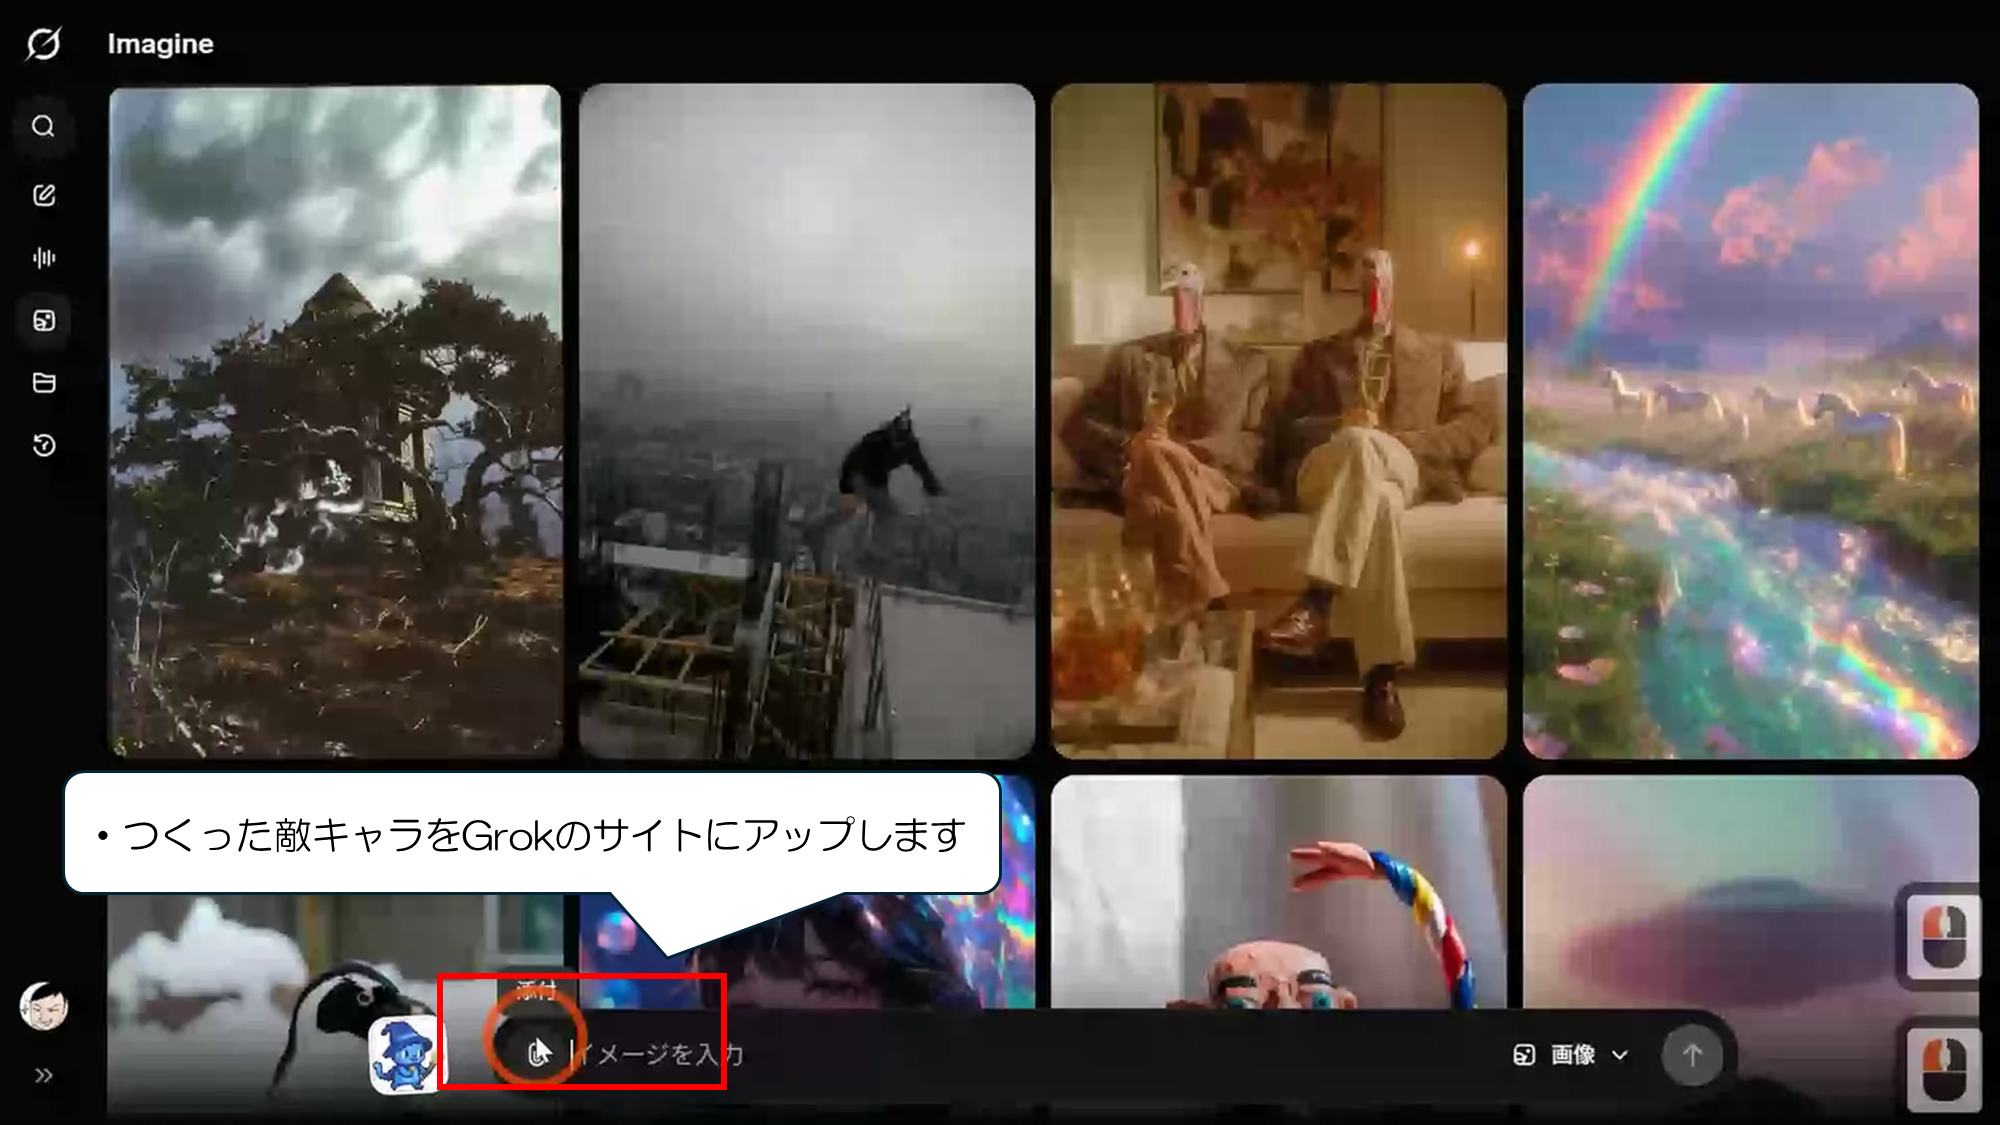The width and height of the screenshot is (2000, 1125).
Task: Open the stormy tree tower image
Action: pos(335,420)
